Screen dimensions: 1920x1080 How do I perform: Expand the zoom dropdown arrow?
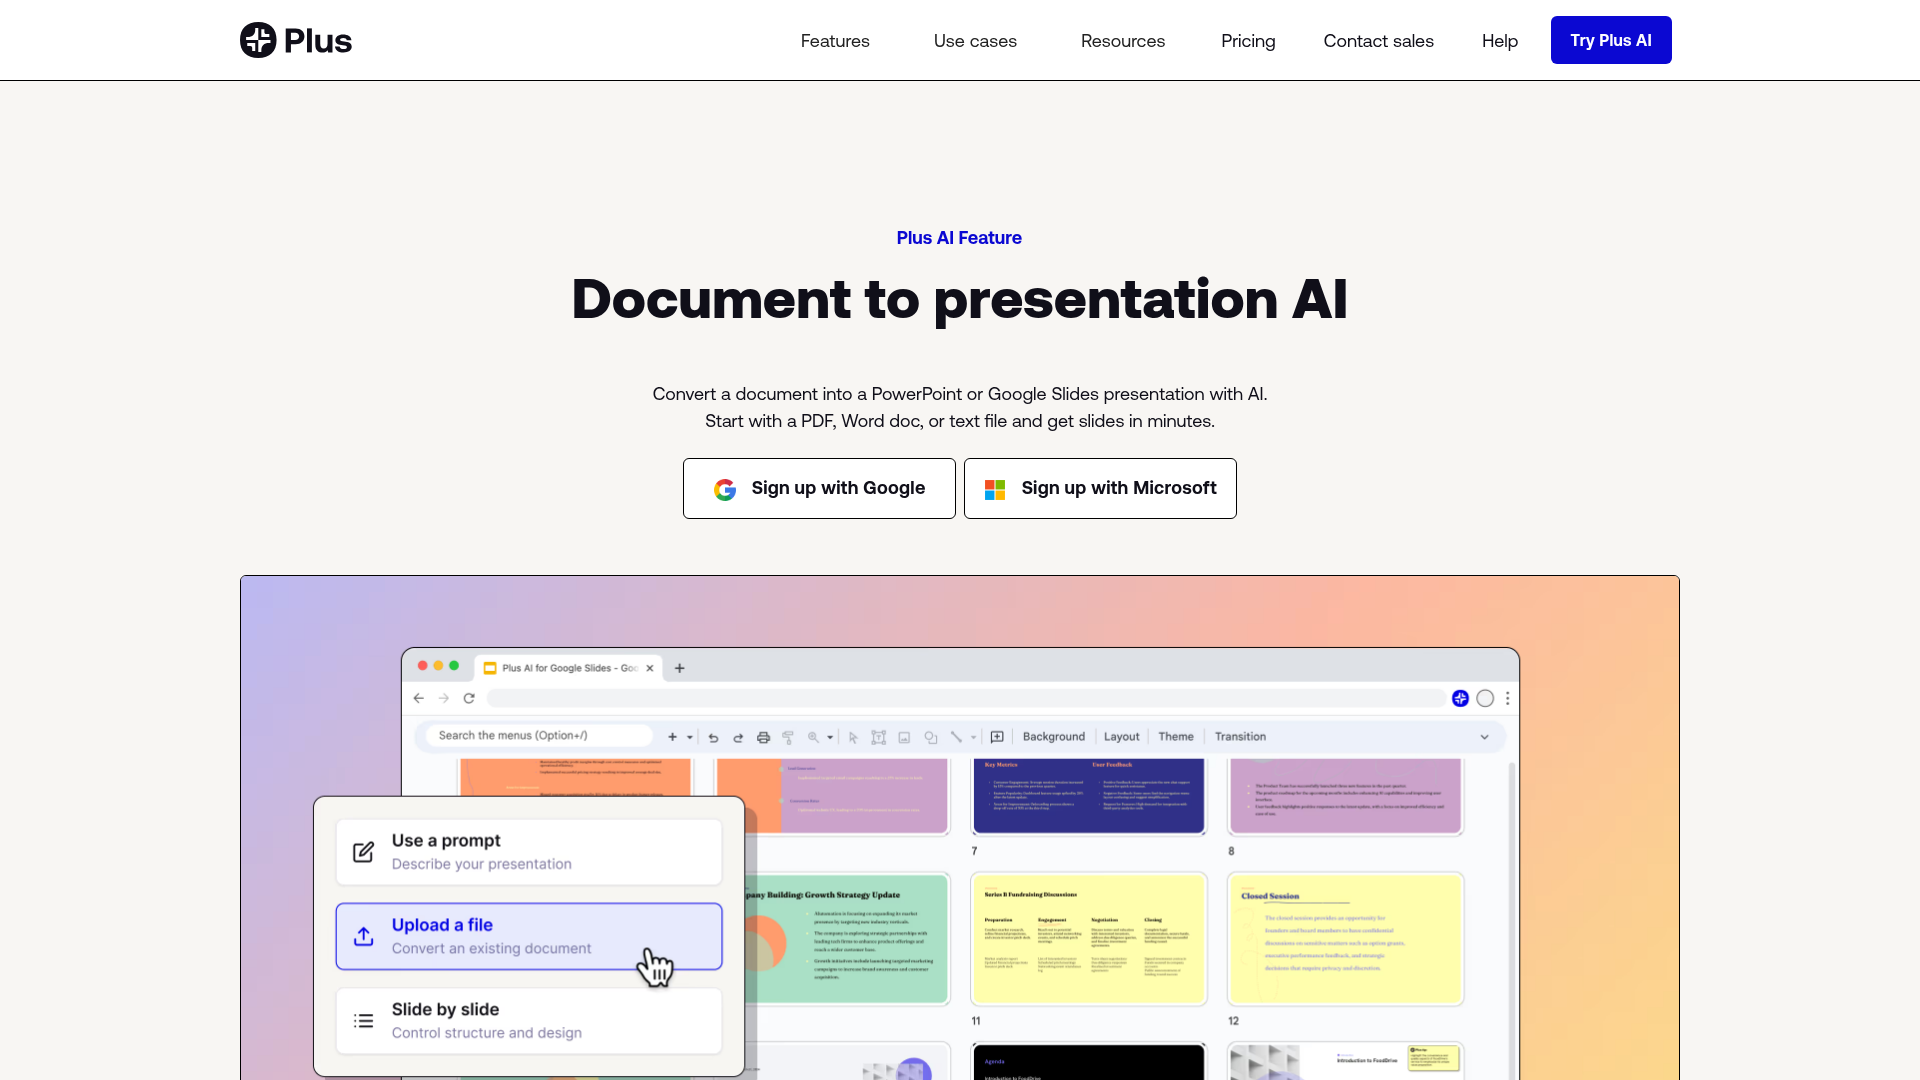[x=830, y=737]
